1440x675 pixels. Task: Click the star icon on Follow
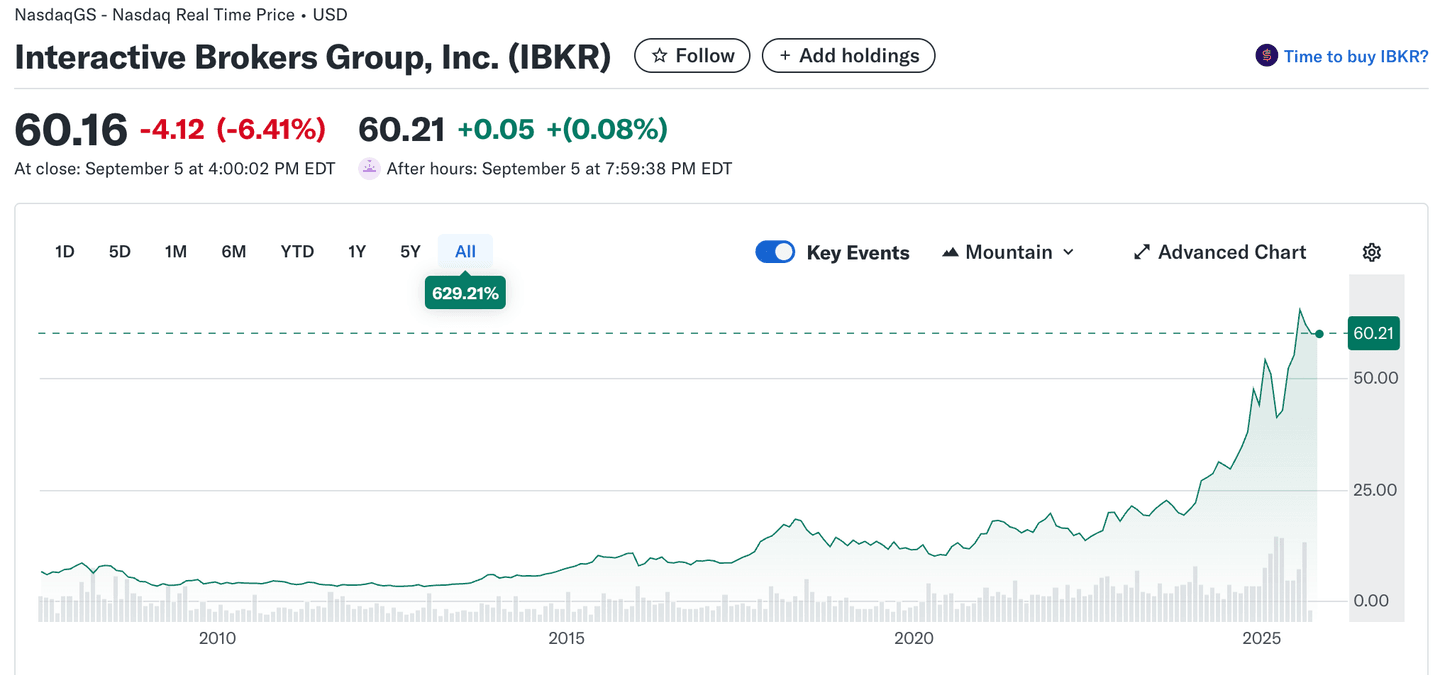660,56
